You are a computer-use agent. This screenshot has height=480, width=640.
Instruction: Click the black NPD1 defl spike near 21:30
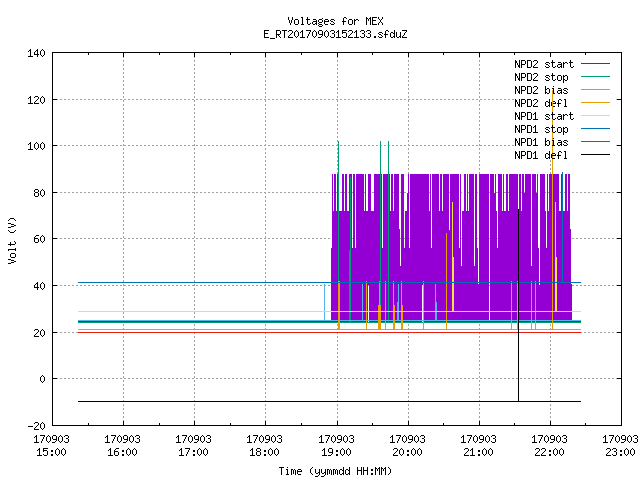[518, 305]
